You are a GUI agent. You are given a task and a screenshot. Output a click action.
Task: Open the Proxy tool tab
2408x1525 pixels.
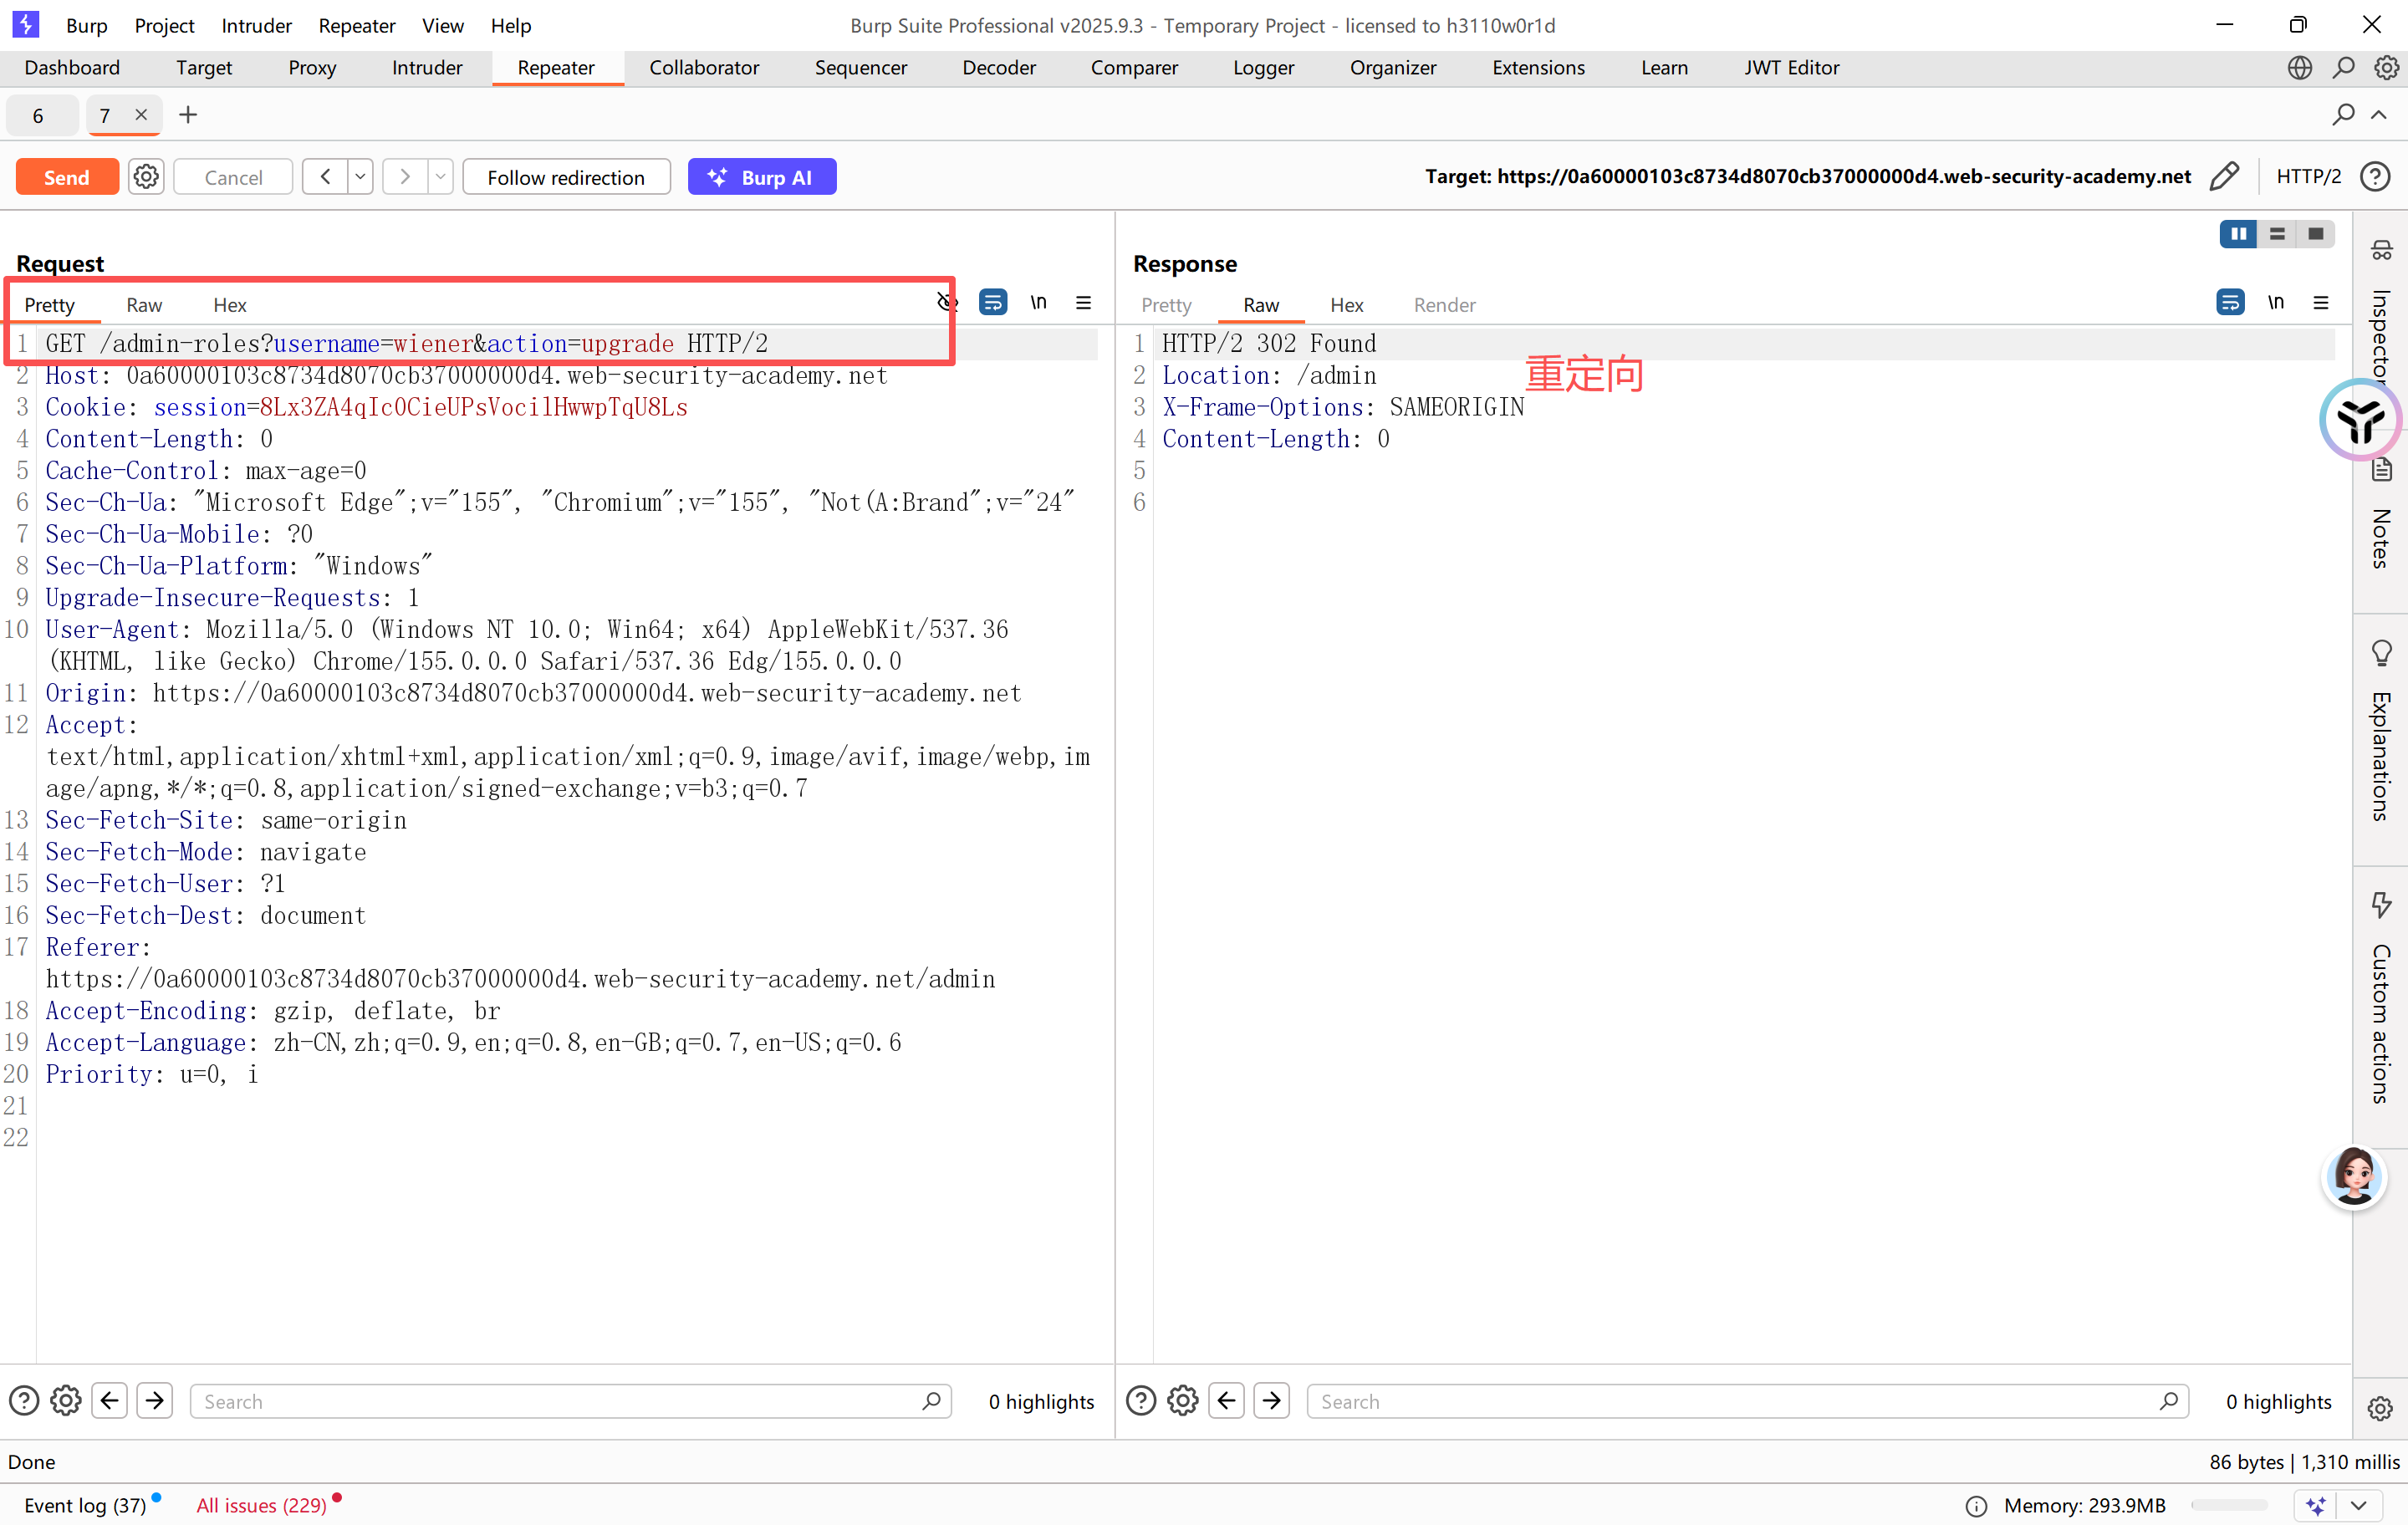coord(312,68)
